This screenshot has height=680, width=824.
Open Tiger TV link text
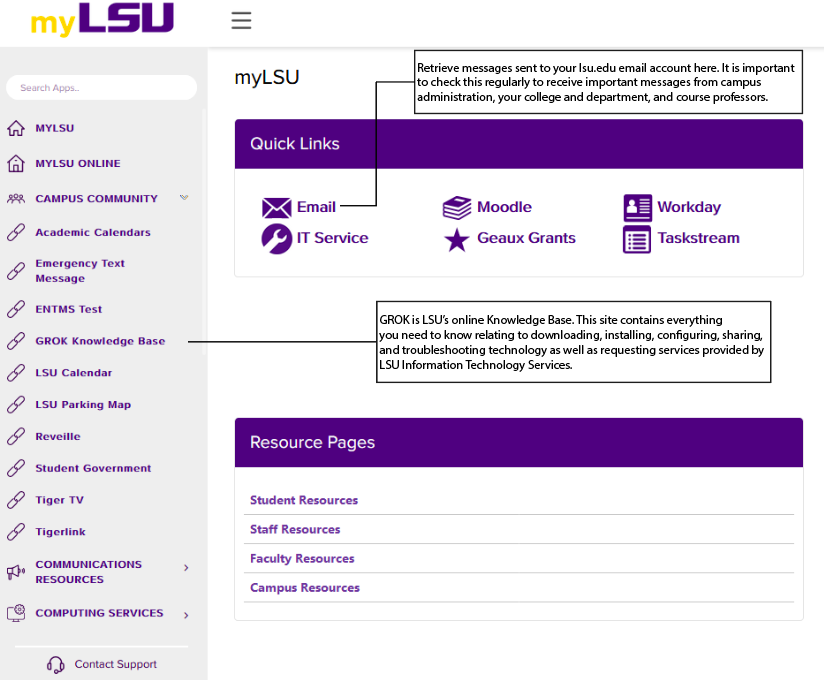coord(59,500)
